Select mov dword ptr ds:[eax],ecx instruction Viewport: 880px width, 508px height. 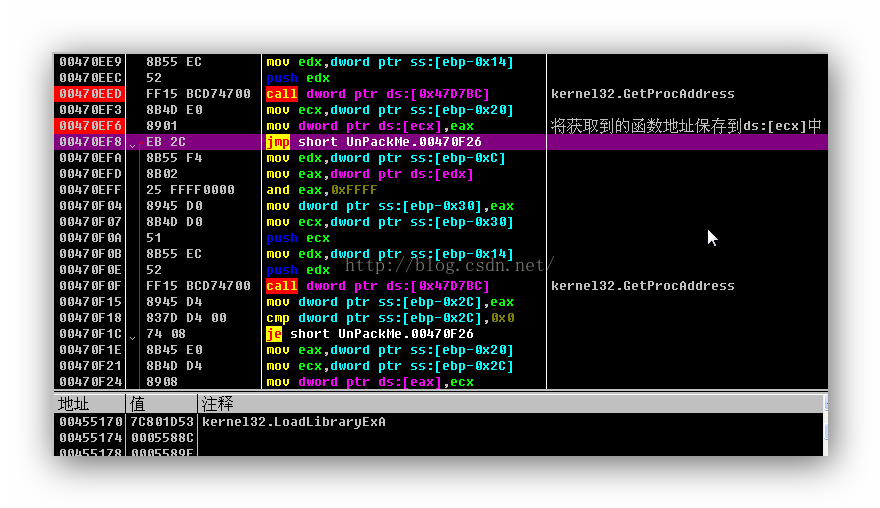click(370, 382)
